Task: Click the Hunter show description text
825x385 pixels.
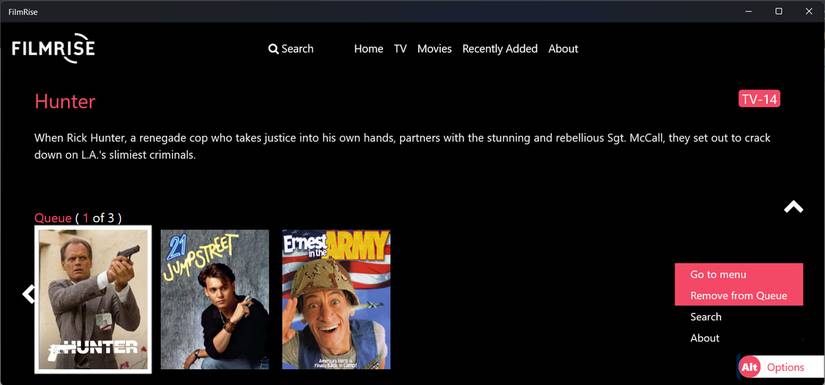Action: (x=402, y=147)
